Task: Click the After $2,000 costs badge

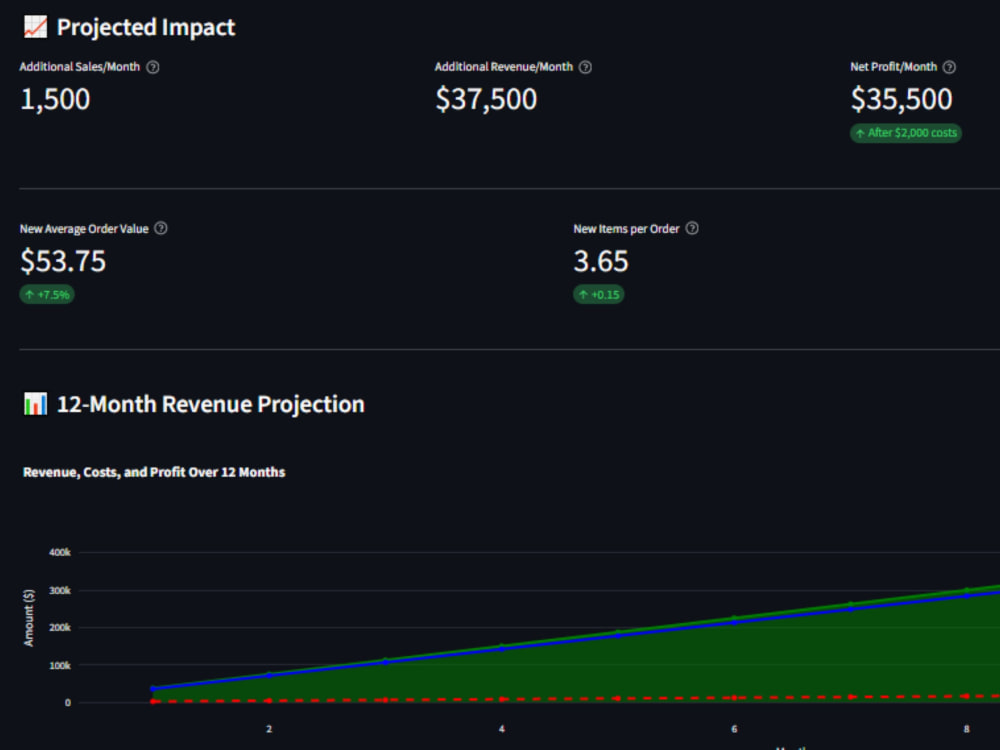Action: [x=906, y=133]
